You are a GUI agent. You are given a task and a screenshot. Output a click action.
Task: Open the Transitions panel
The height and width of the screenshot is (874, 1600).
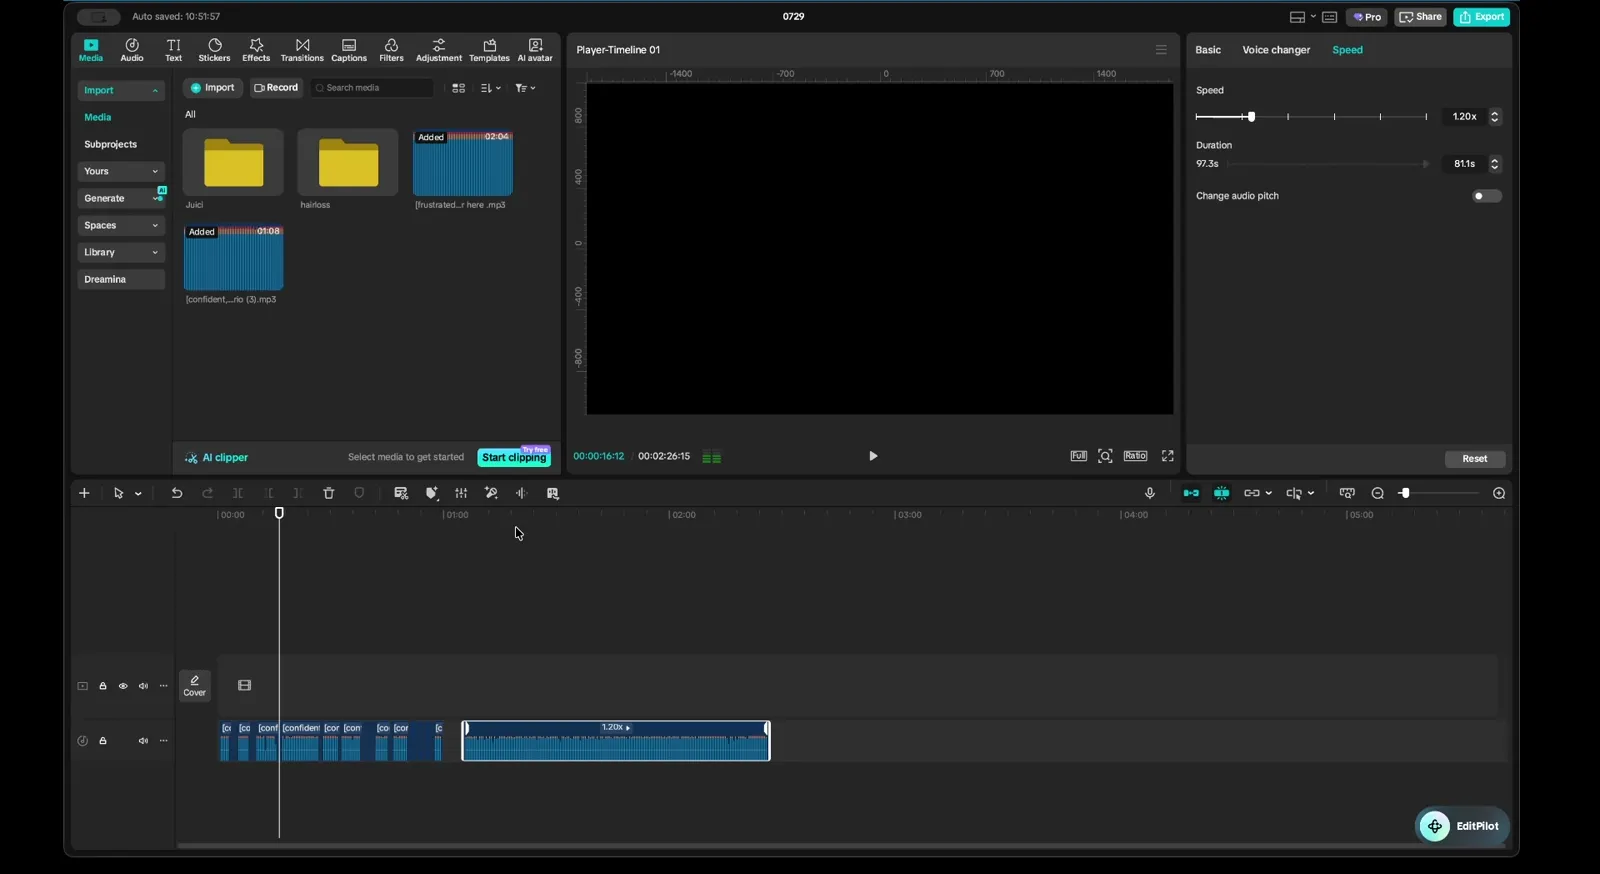[302, 50]
